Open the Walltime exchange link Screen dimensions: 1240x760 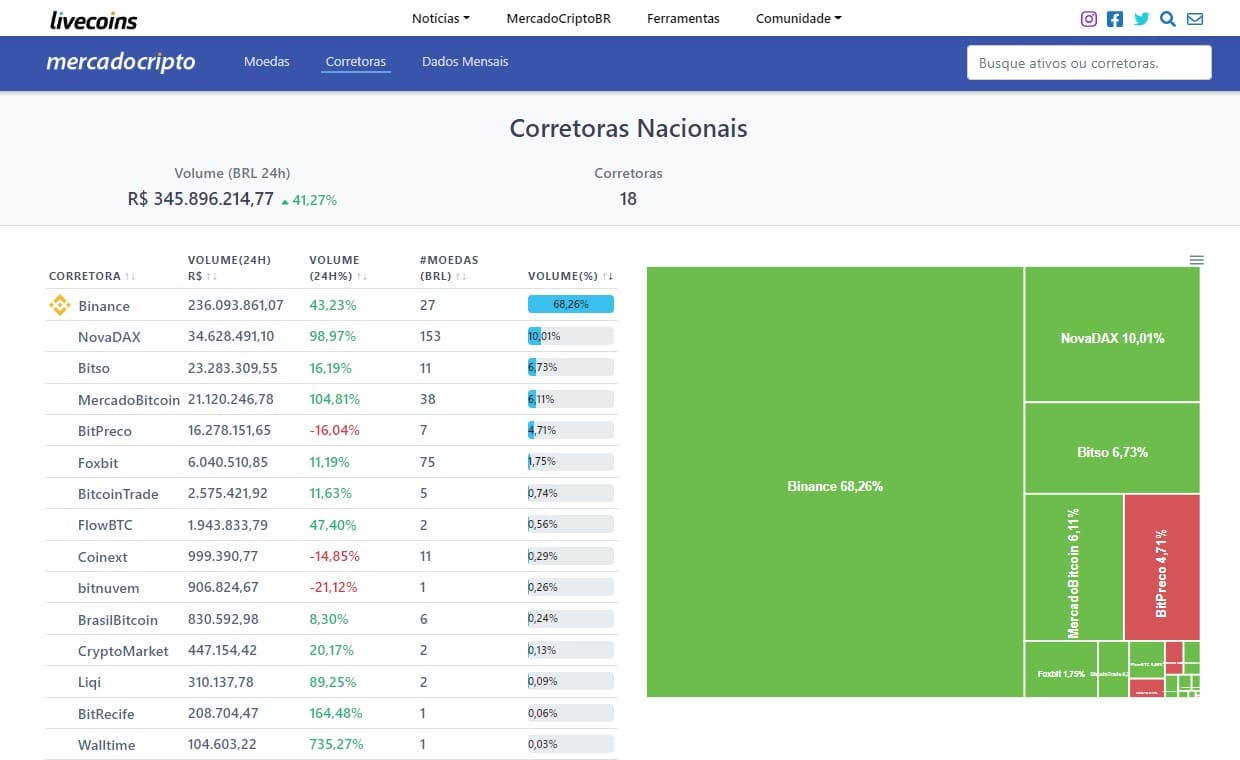(107, 745)
